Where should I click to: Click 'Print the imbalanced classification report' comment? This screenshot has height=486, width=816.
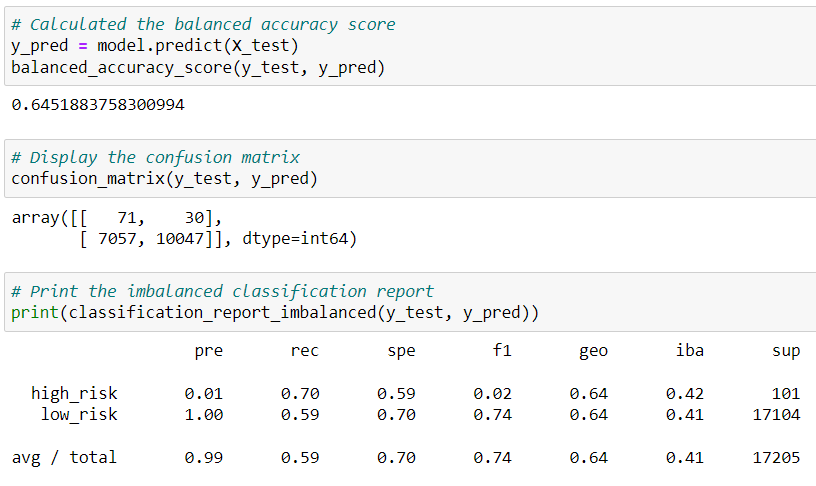222,291
